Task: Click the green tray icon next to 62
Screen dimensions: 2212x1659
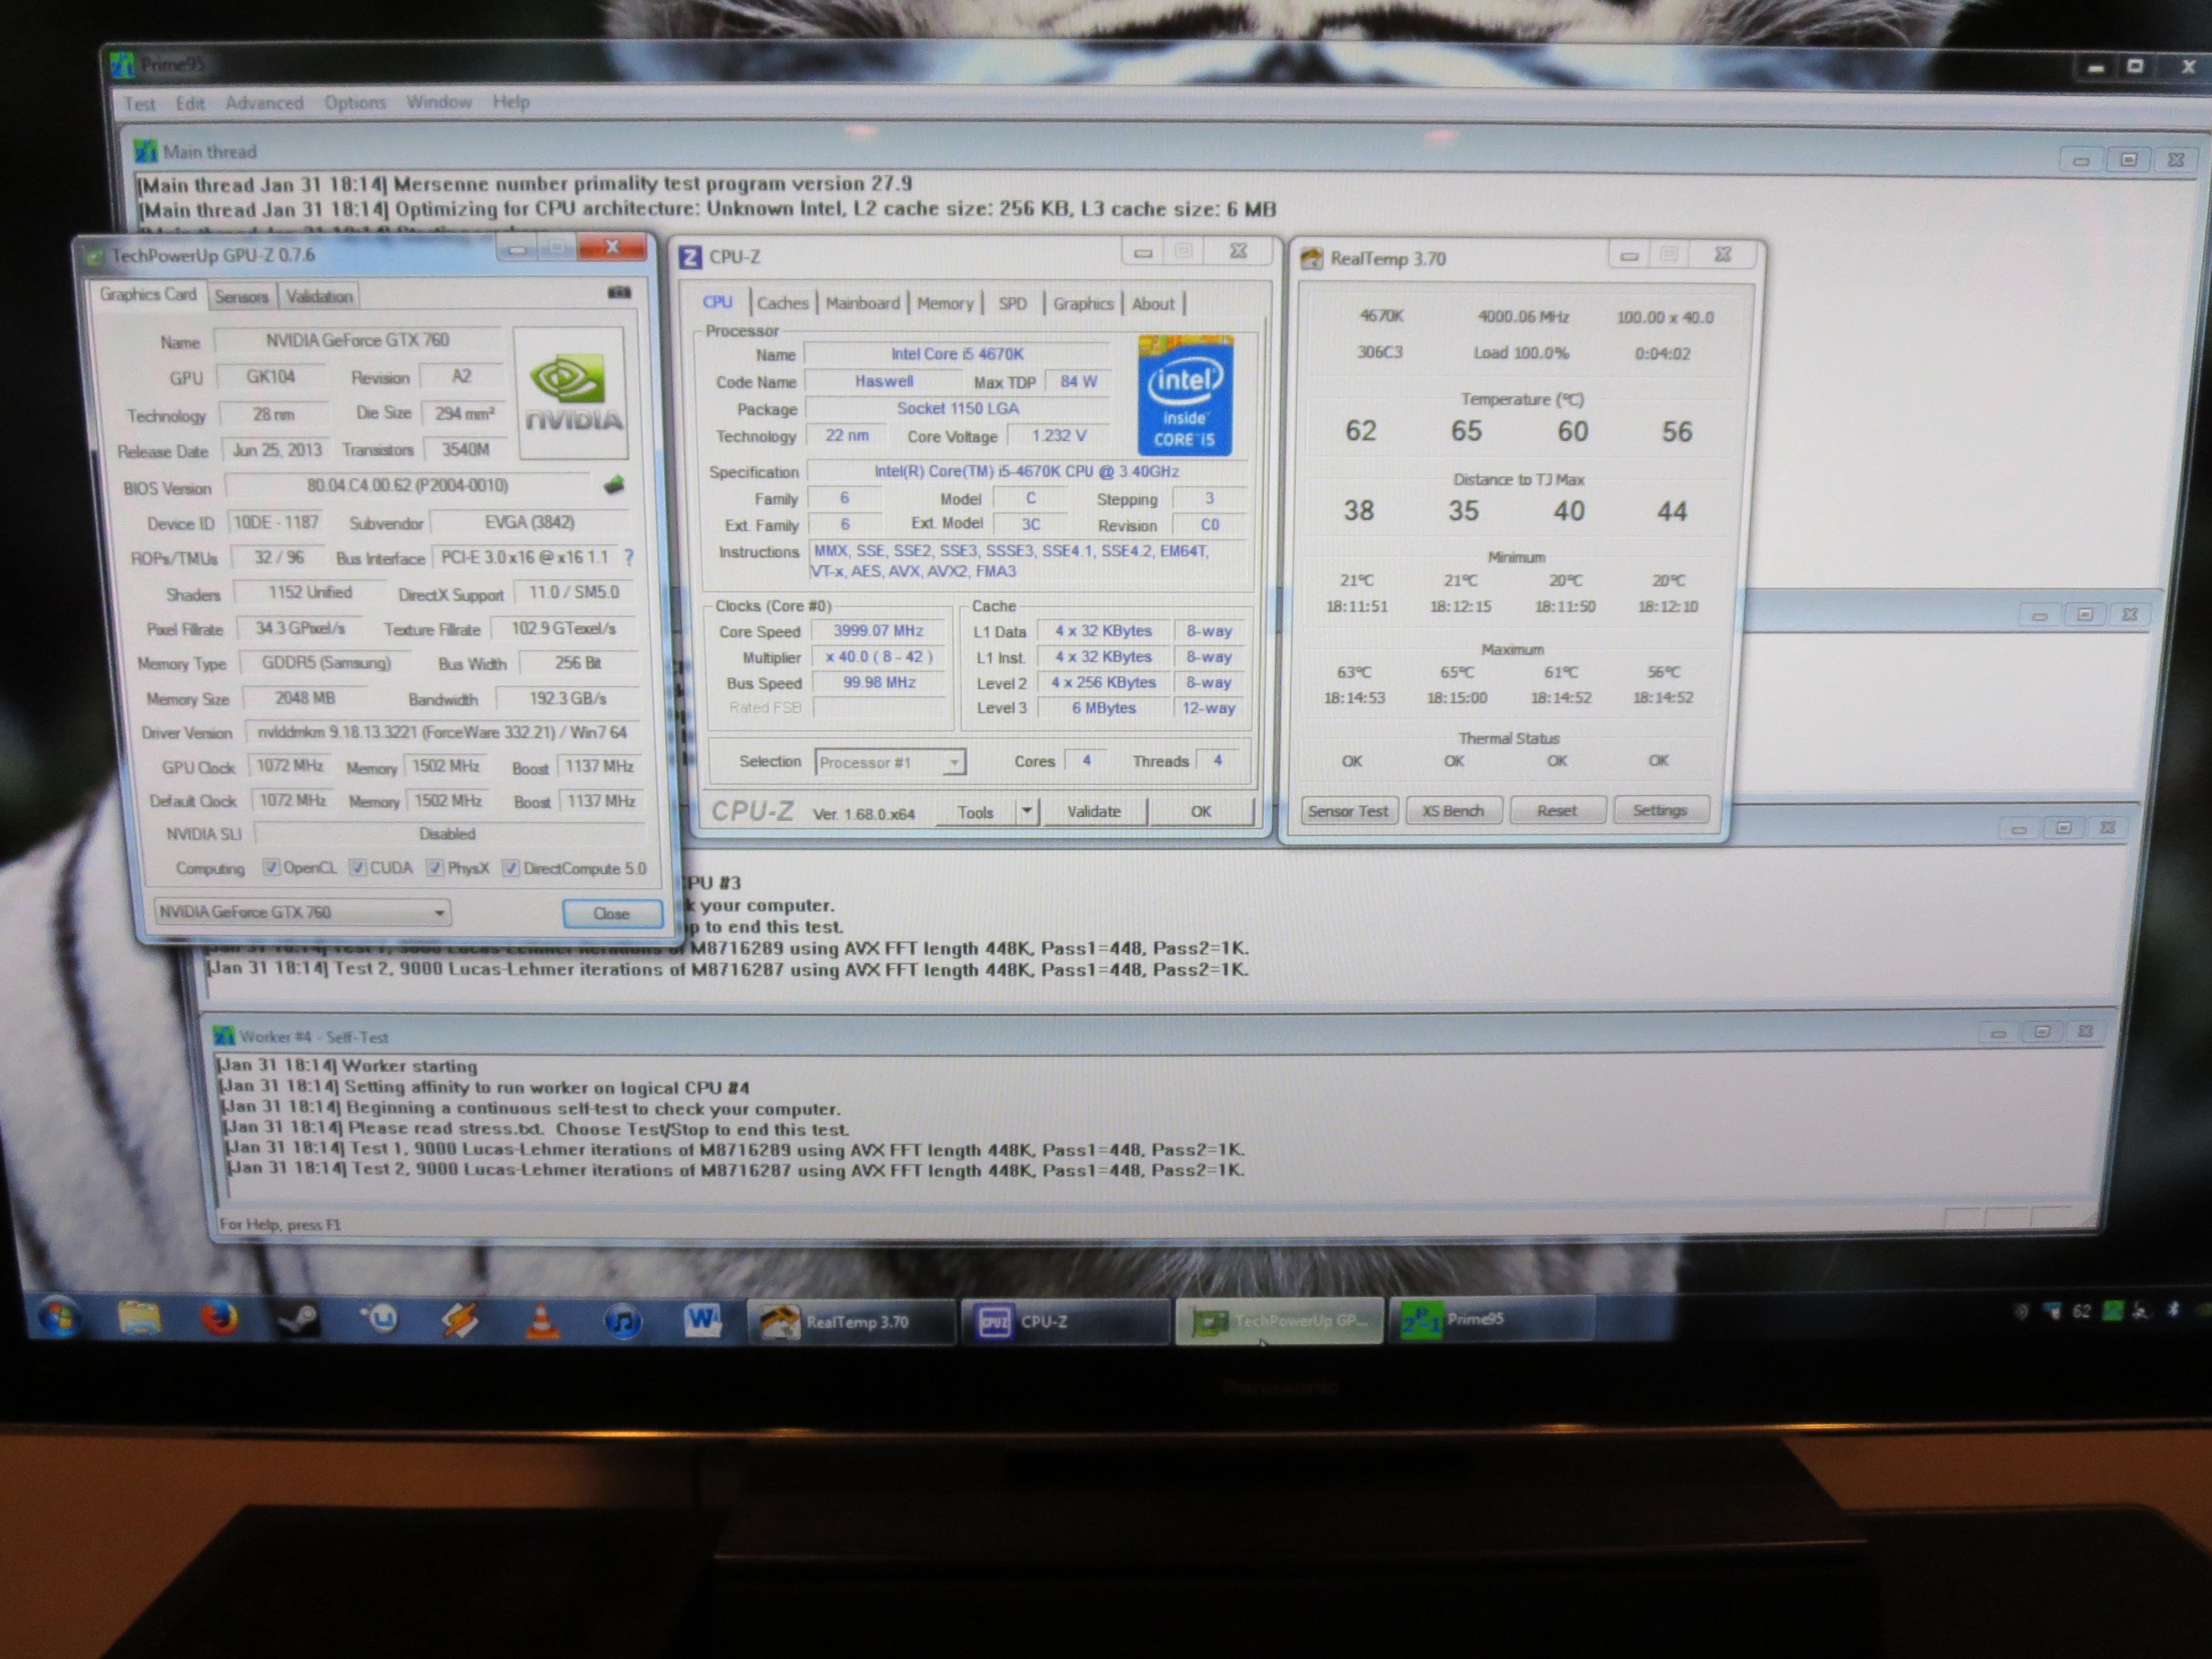Action: coord(2111,1311)
